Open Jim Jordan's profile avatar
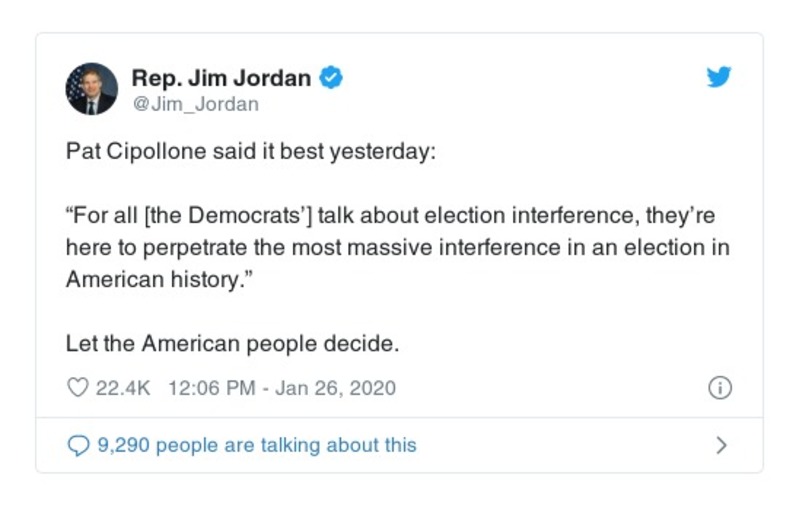The width and height of the screenshot is (799, 513). tap(92, 89)
